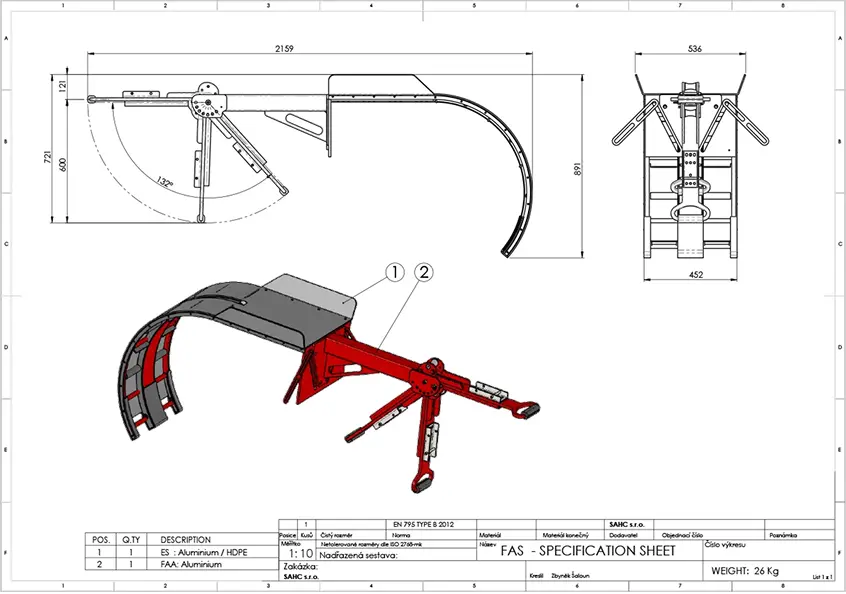Click the overall length dimension 2159

tap(284, 49)
